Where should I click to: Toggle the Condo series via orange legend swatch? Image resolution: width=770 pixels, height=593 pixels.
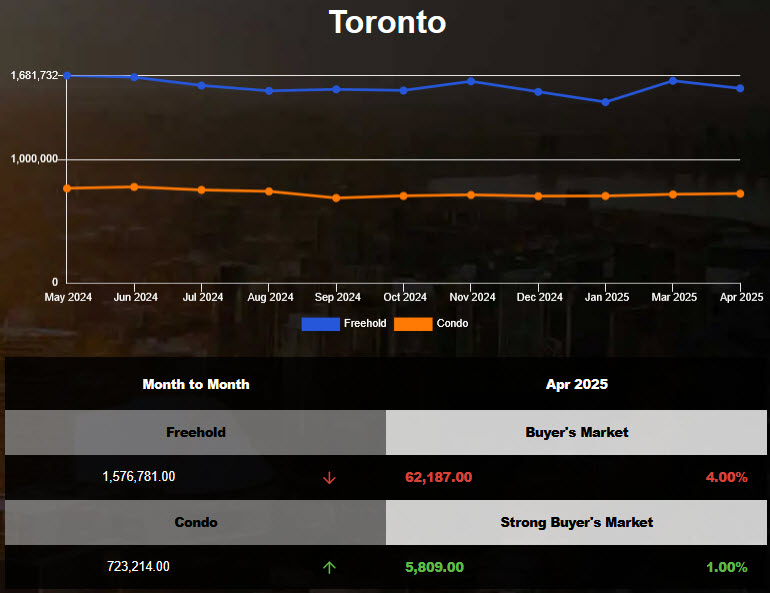pyautogui.click(x=413, y=324)
